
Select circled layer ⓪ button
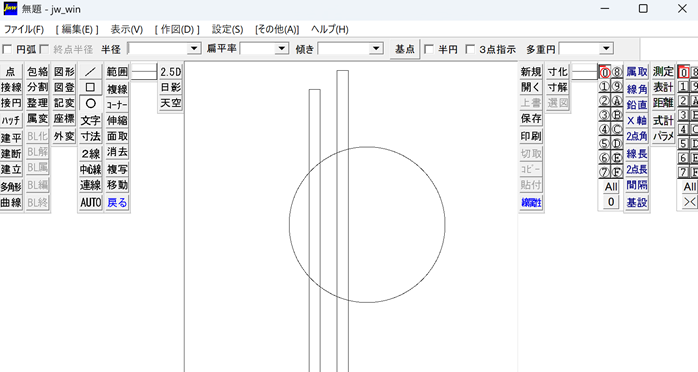(604, 72)
